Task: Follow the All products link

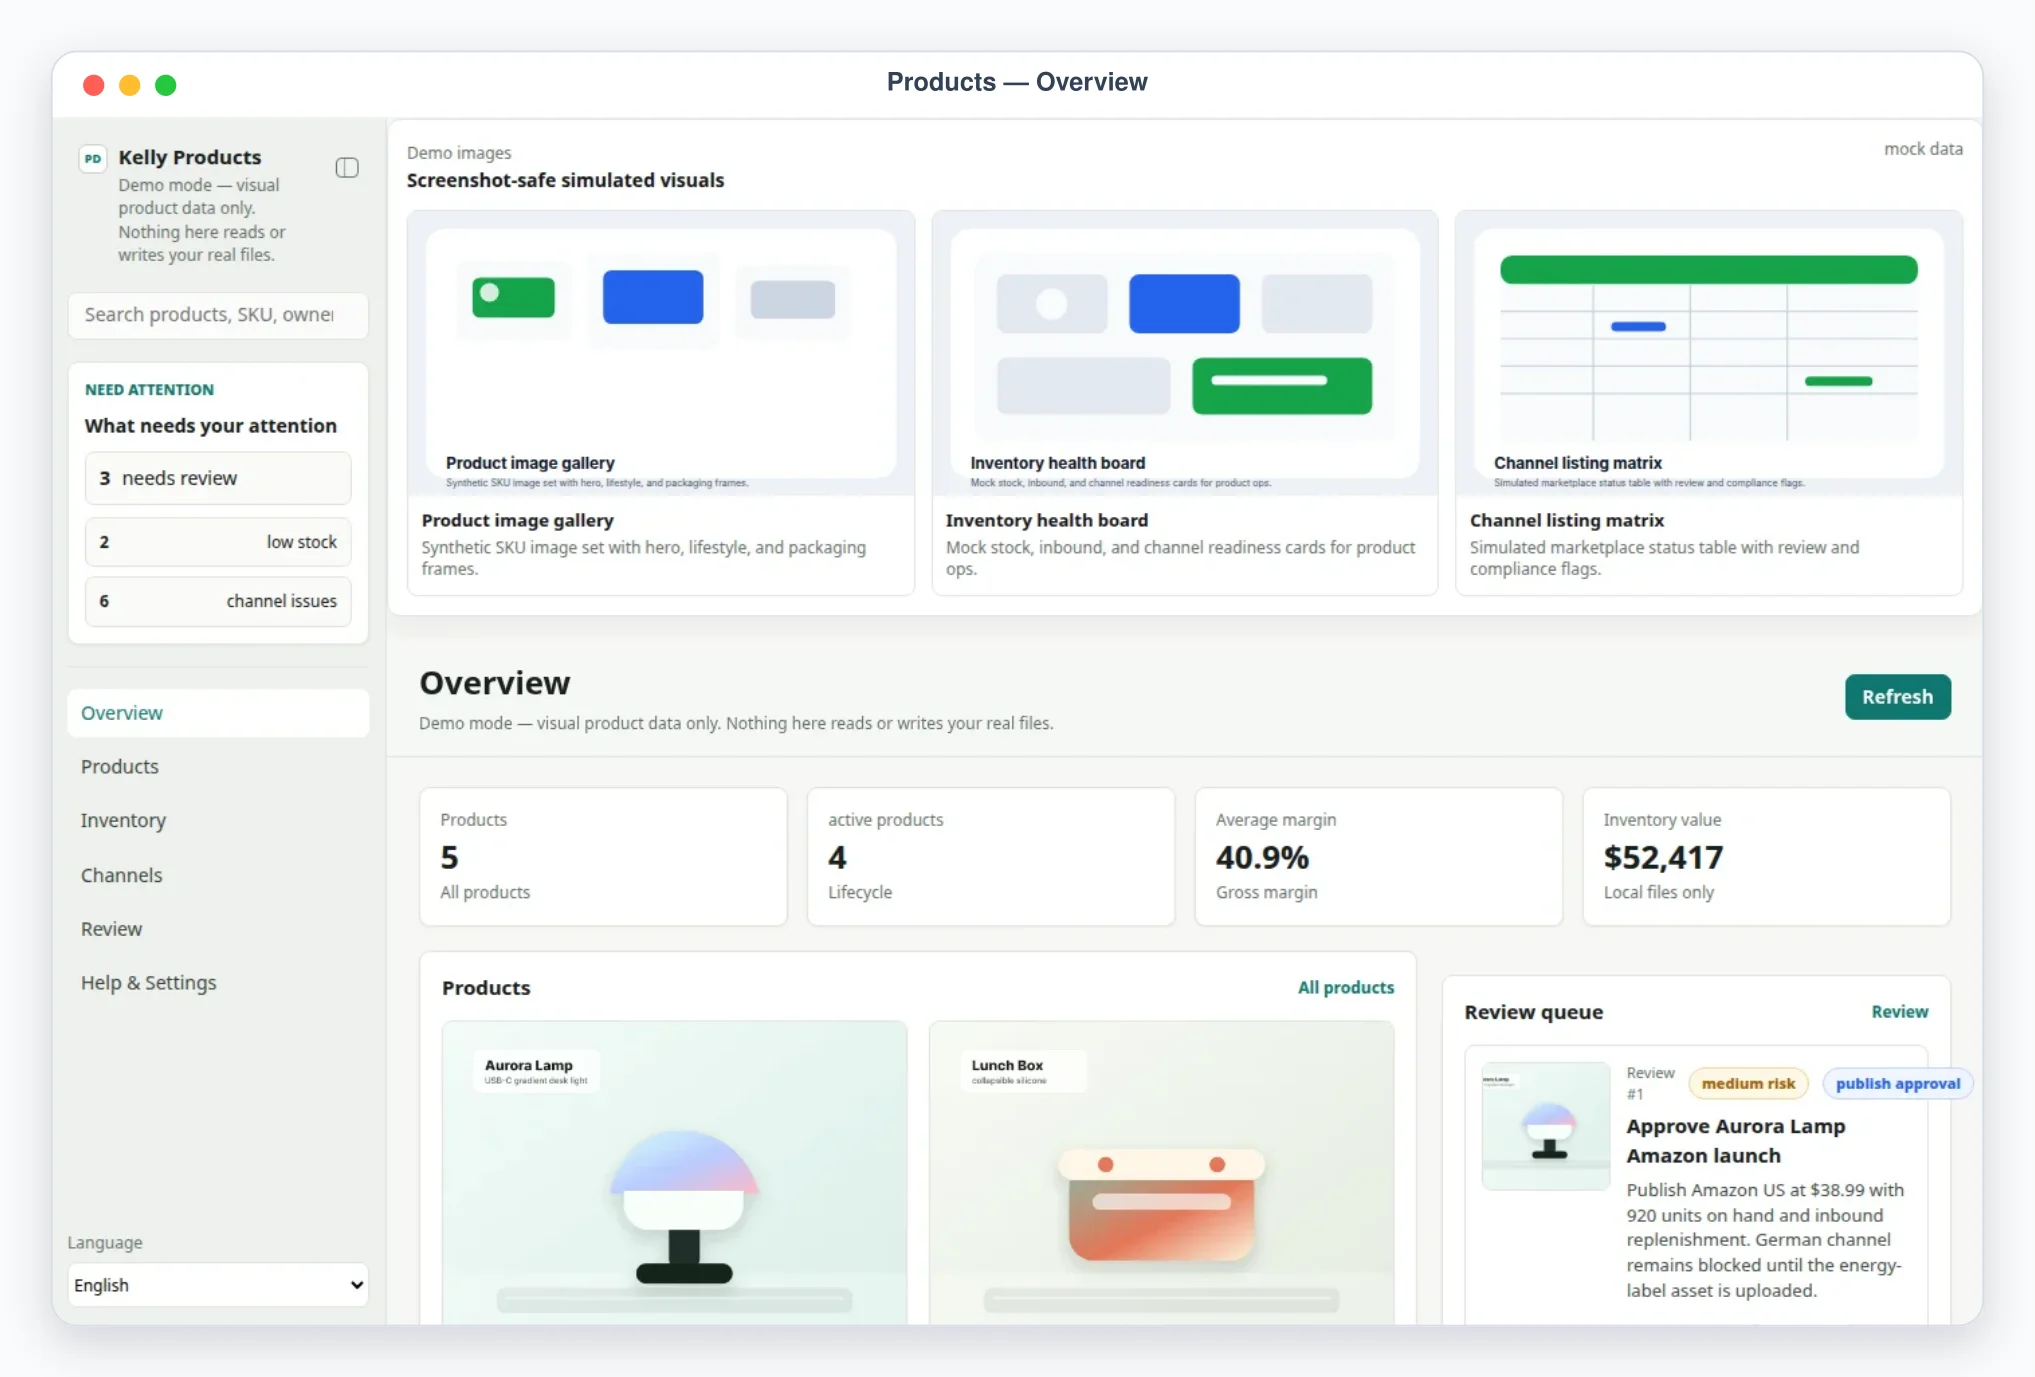Action: tap(1345, 987)
